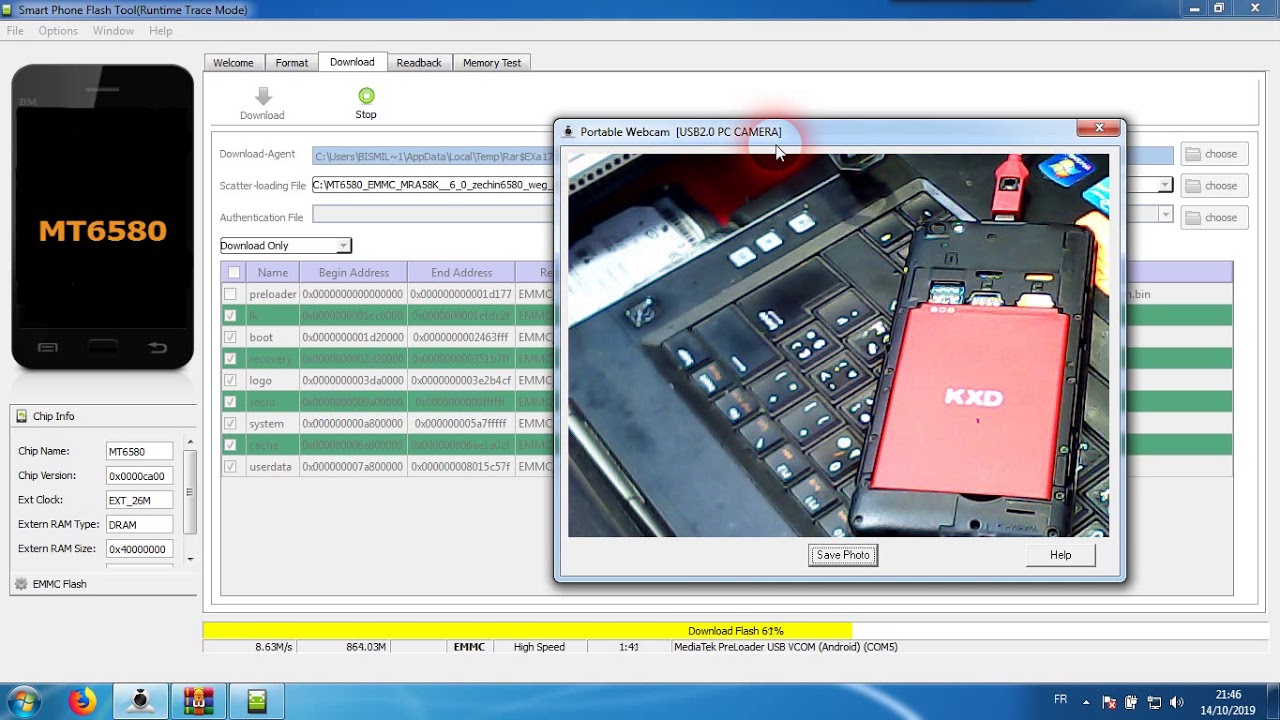Click the MT6580 phone image

pyautogui.click(x=102, y=218)
